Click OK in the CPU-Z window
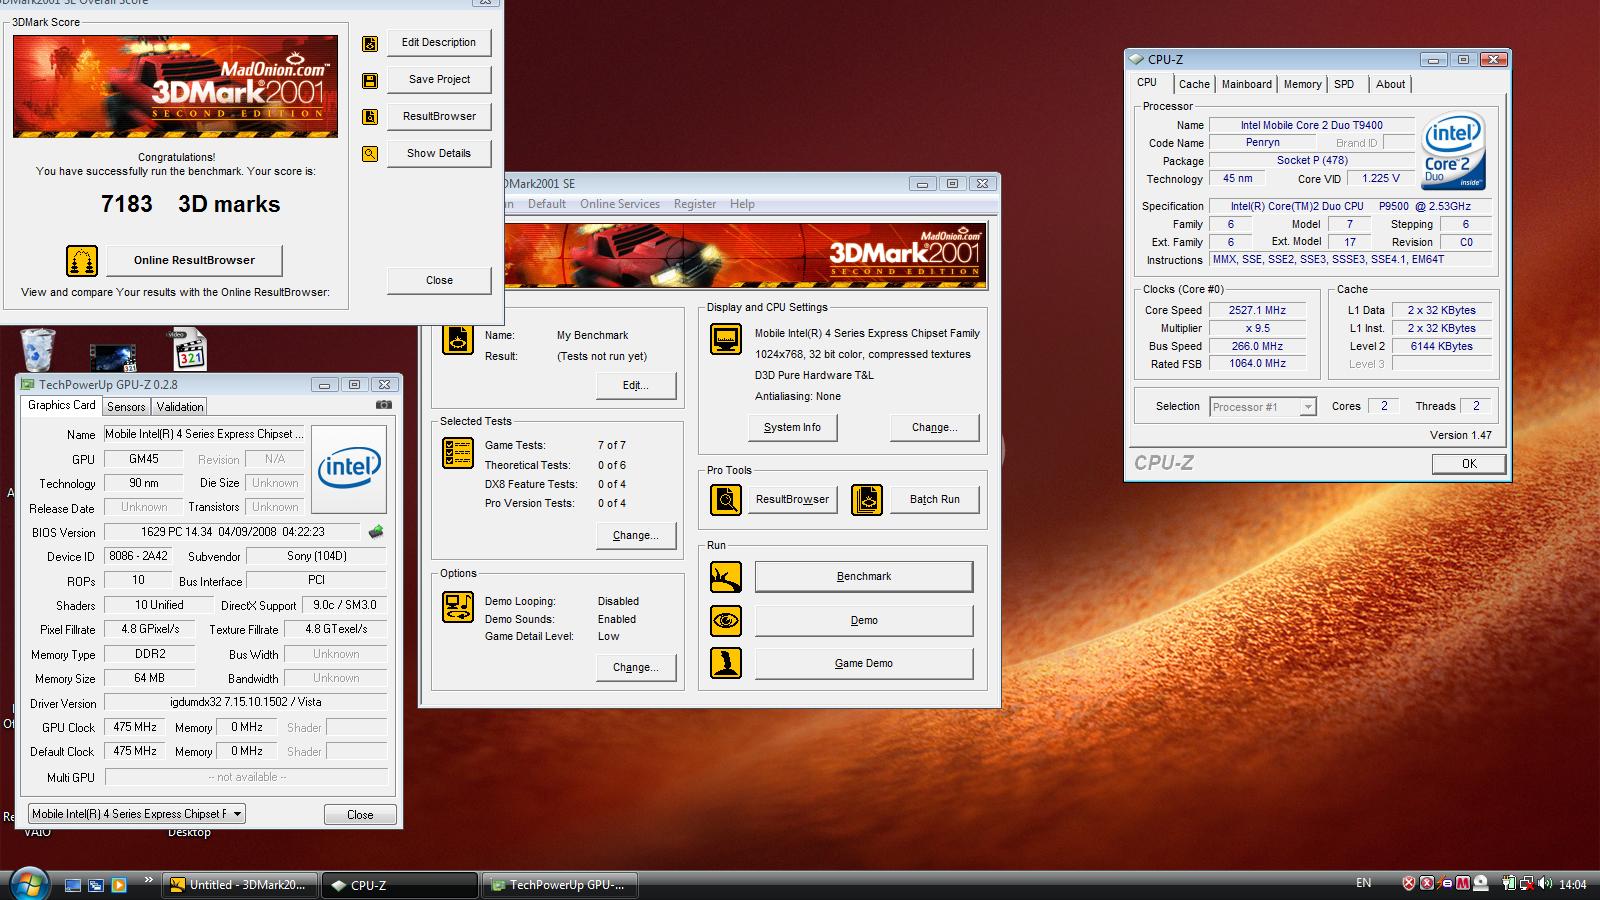Viewport: 1600px width, 900px height. [1469, 464]
